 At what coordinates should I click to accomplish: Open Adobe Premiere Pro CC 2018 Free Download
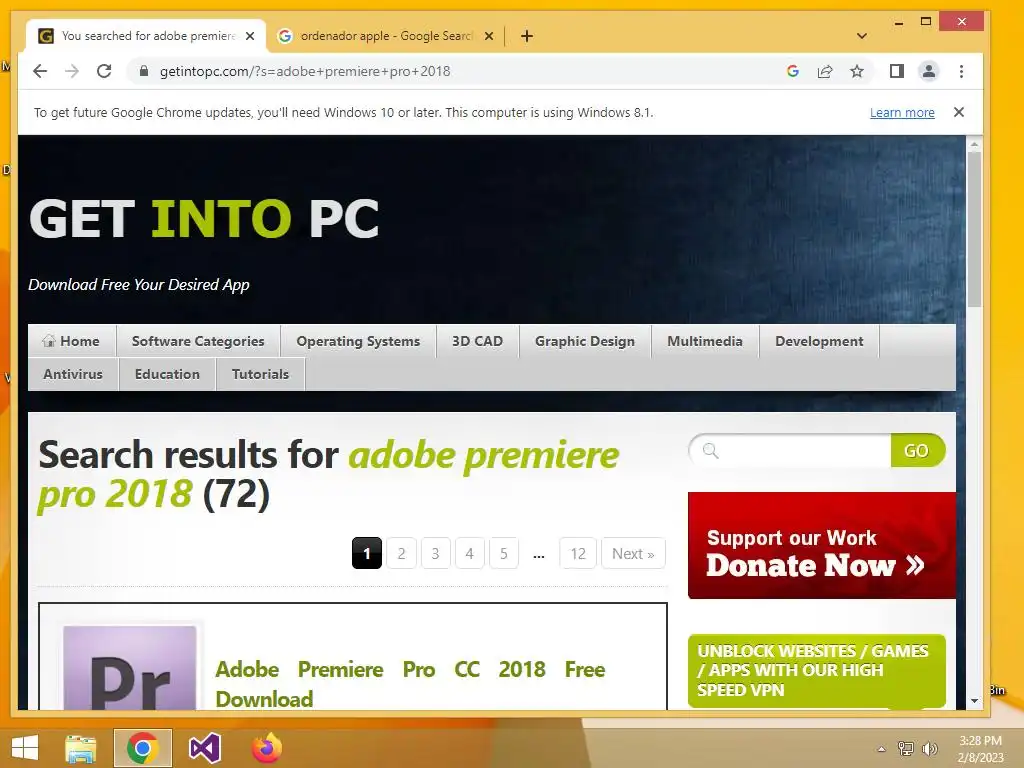(410, 684)
